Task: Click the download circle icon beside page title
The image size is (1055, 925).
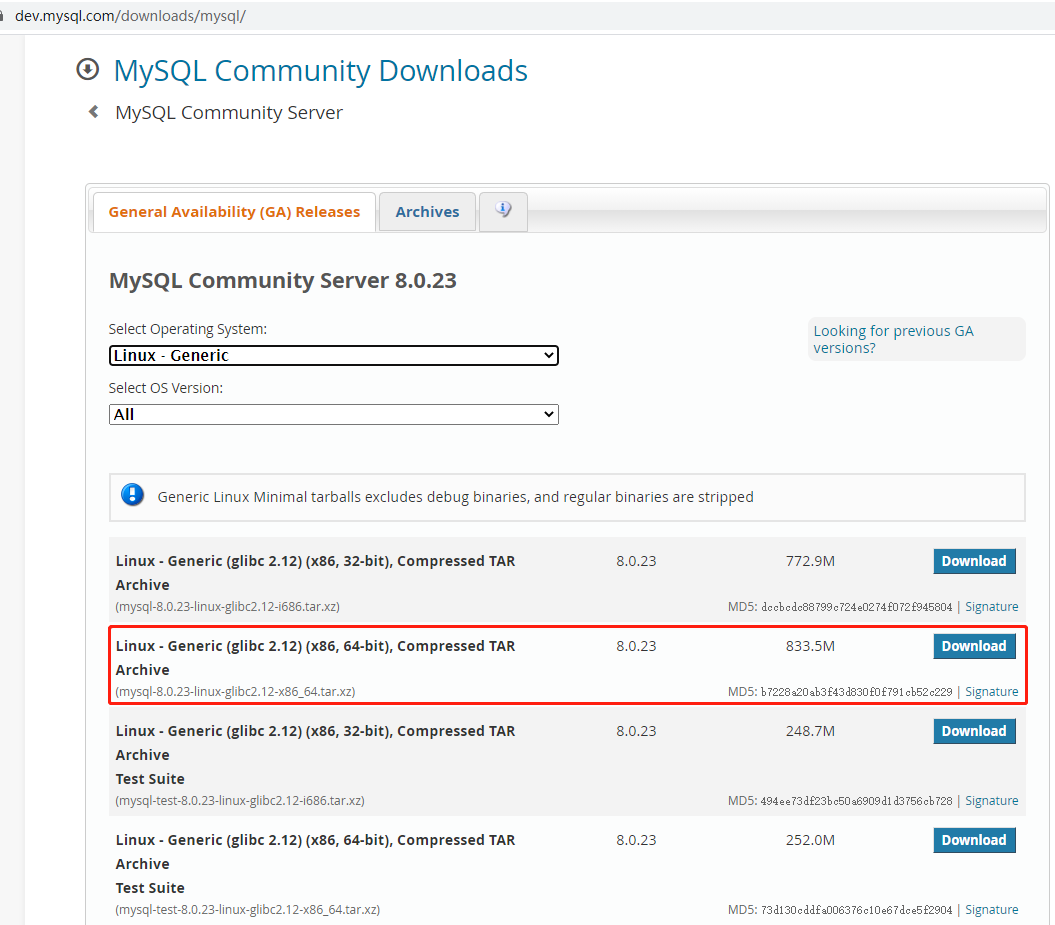Action: click(87, 69)
